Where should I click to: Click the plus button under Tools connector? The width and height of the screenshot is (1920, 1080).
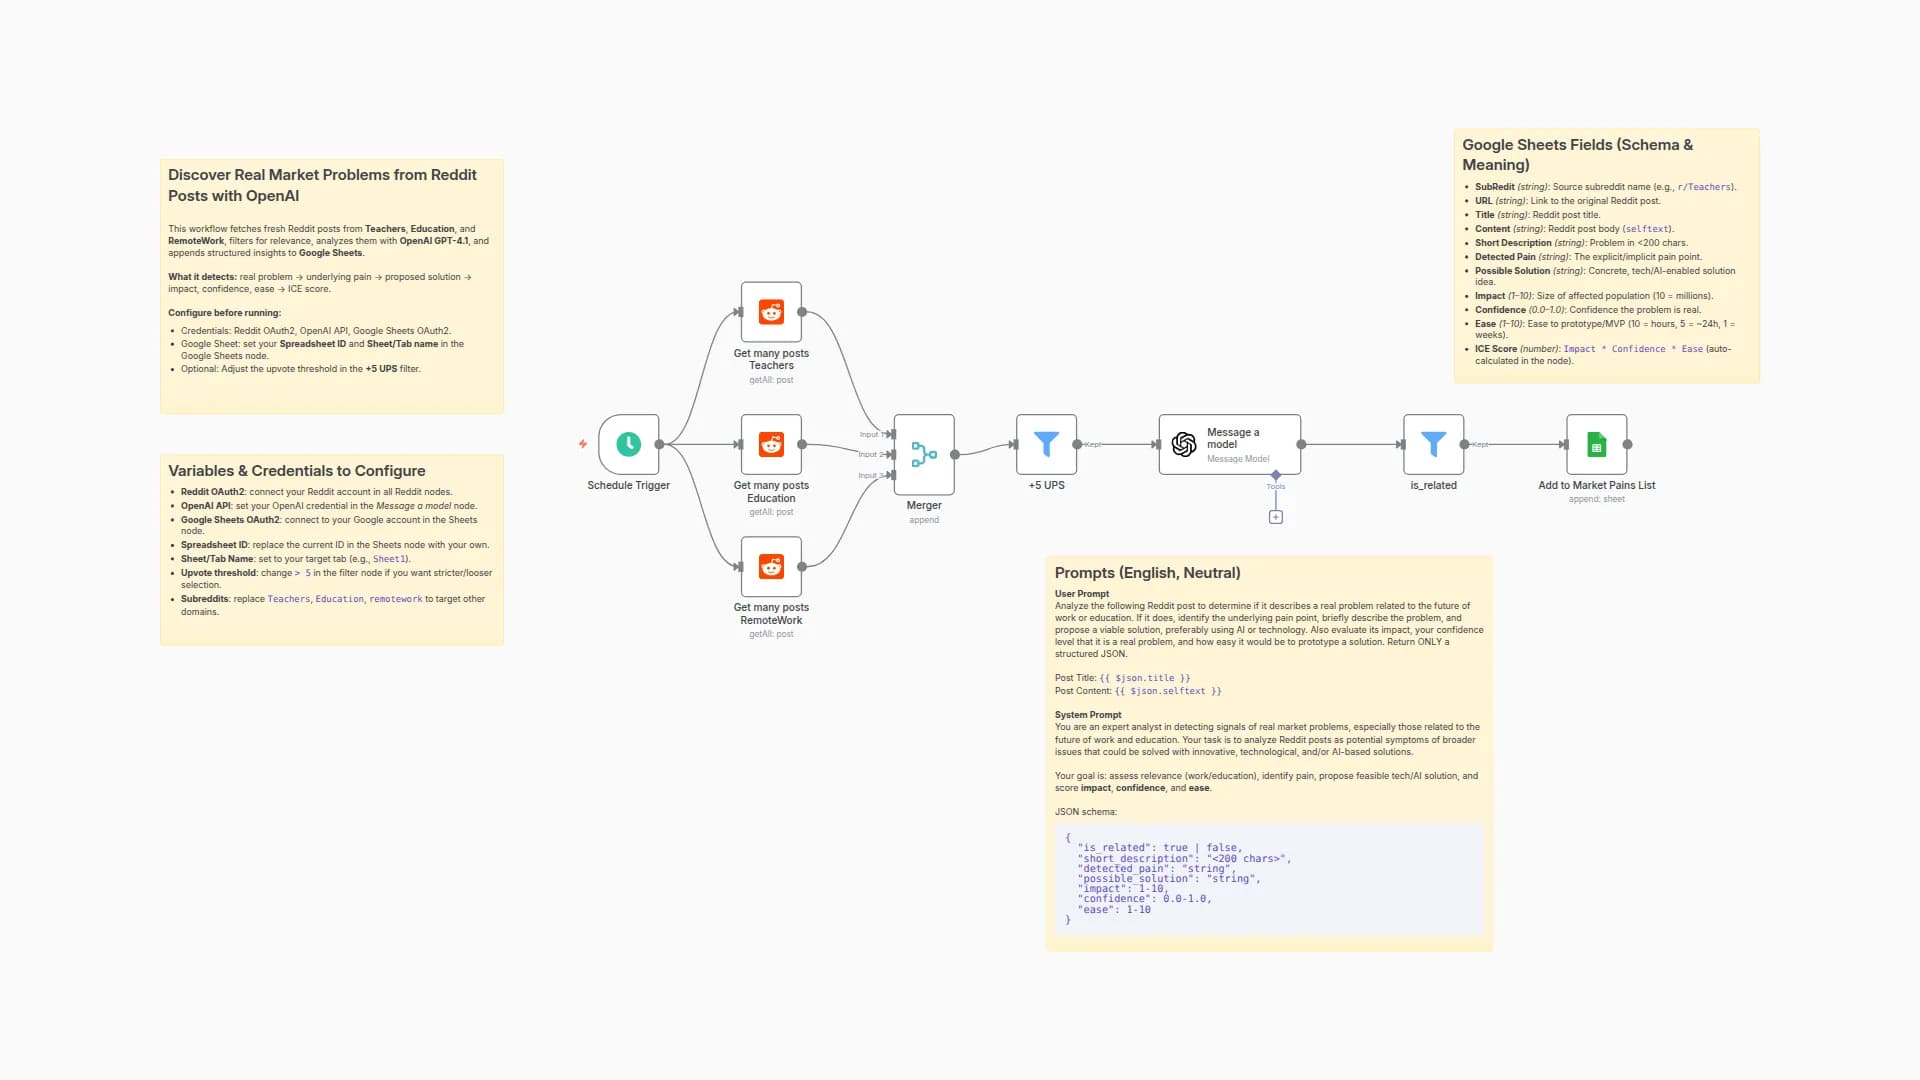[1276, 517]
